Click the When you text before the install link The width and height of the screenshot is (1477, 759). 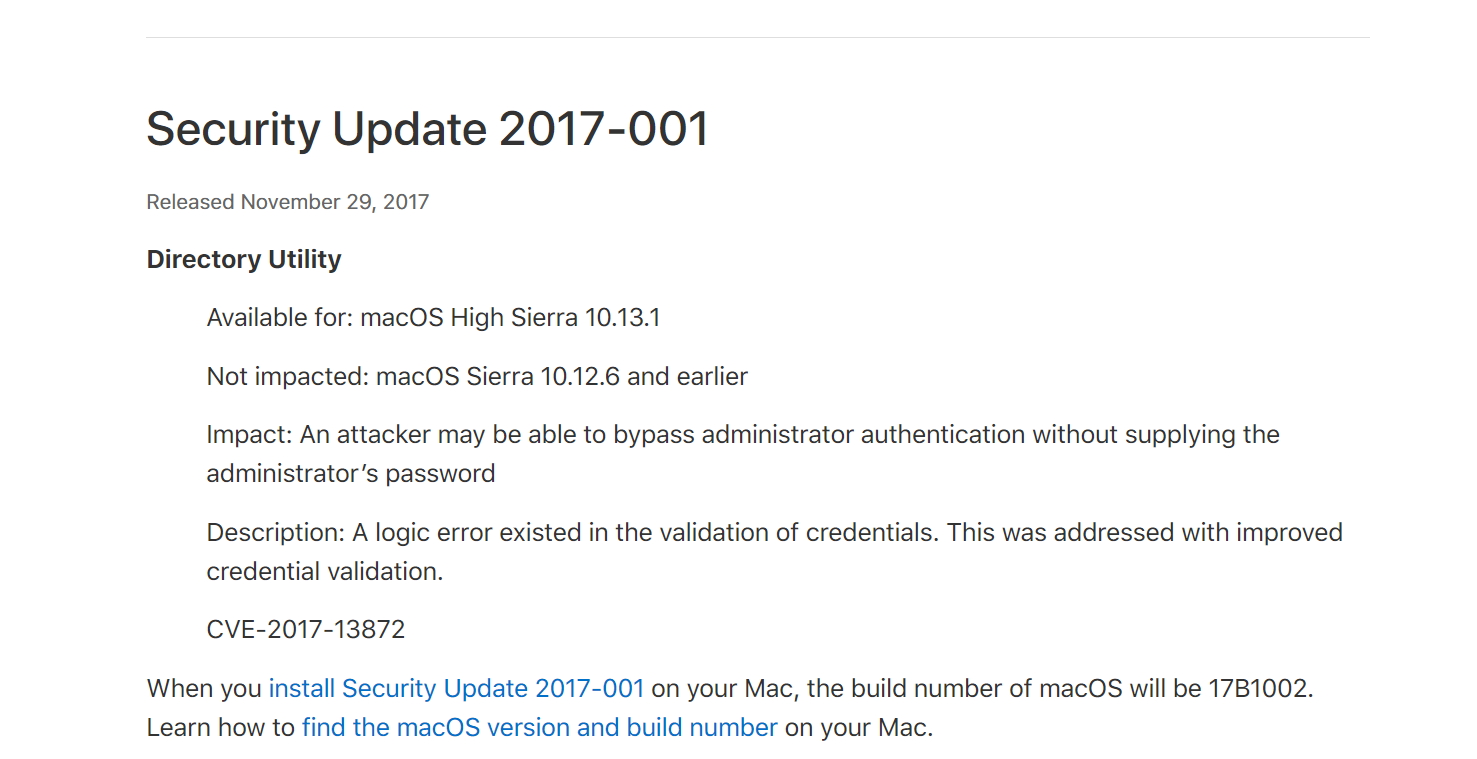coord(203,689)
